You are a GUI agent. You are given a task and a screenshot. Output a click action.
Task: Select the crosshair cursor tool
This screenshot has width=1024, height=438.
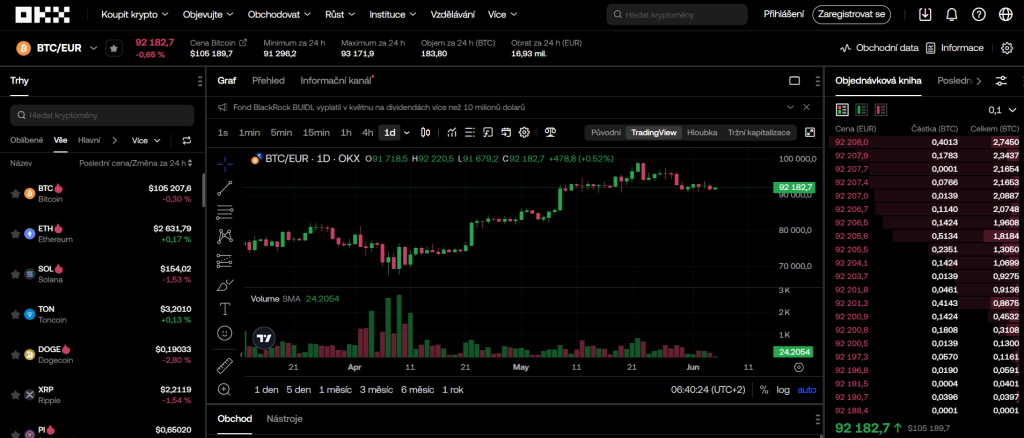click(225, 164)
